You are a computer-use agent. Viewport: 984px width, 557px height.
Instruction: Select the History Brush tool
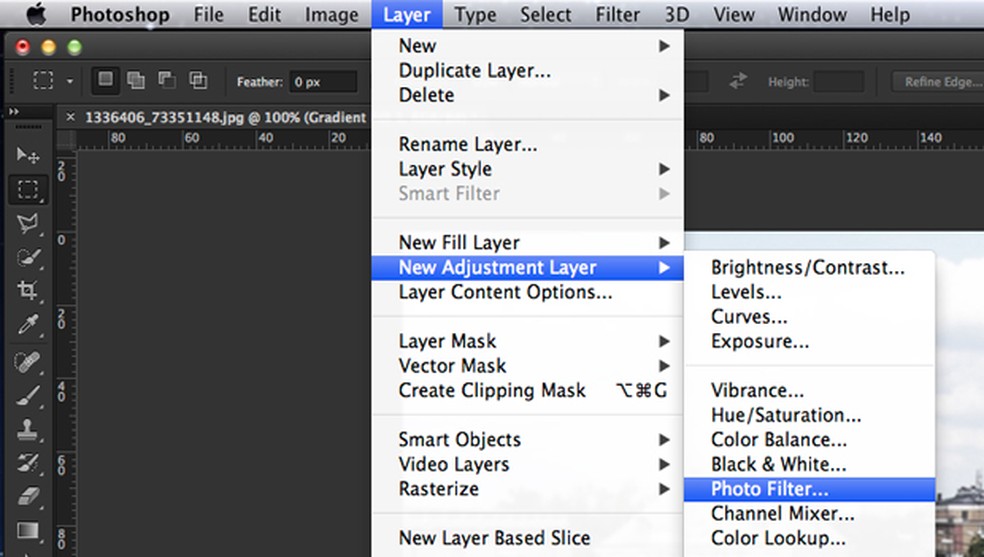(x=28, y=464)
